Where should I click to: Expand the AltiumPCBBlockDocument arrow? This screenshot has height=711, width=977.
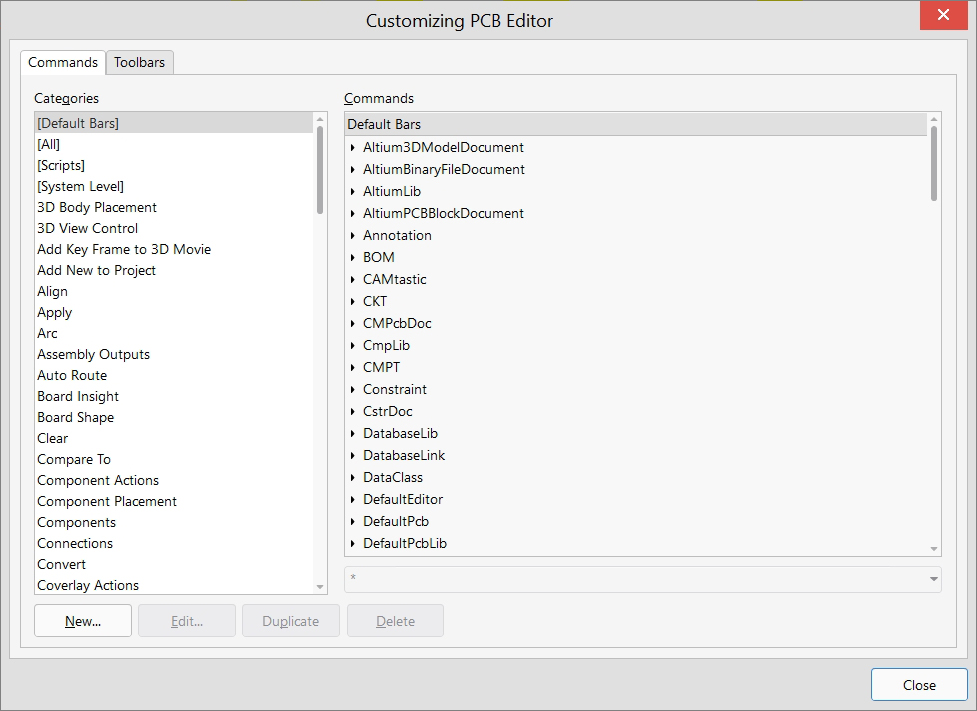point(353,213)
